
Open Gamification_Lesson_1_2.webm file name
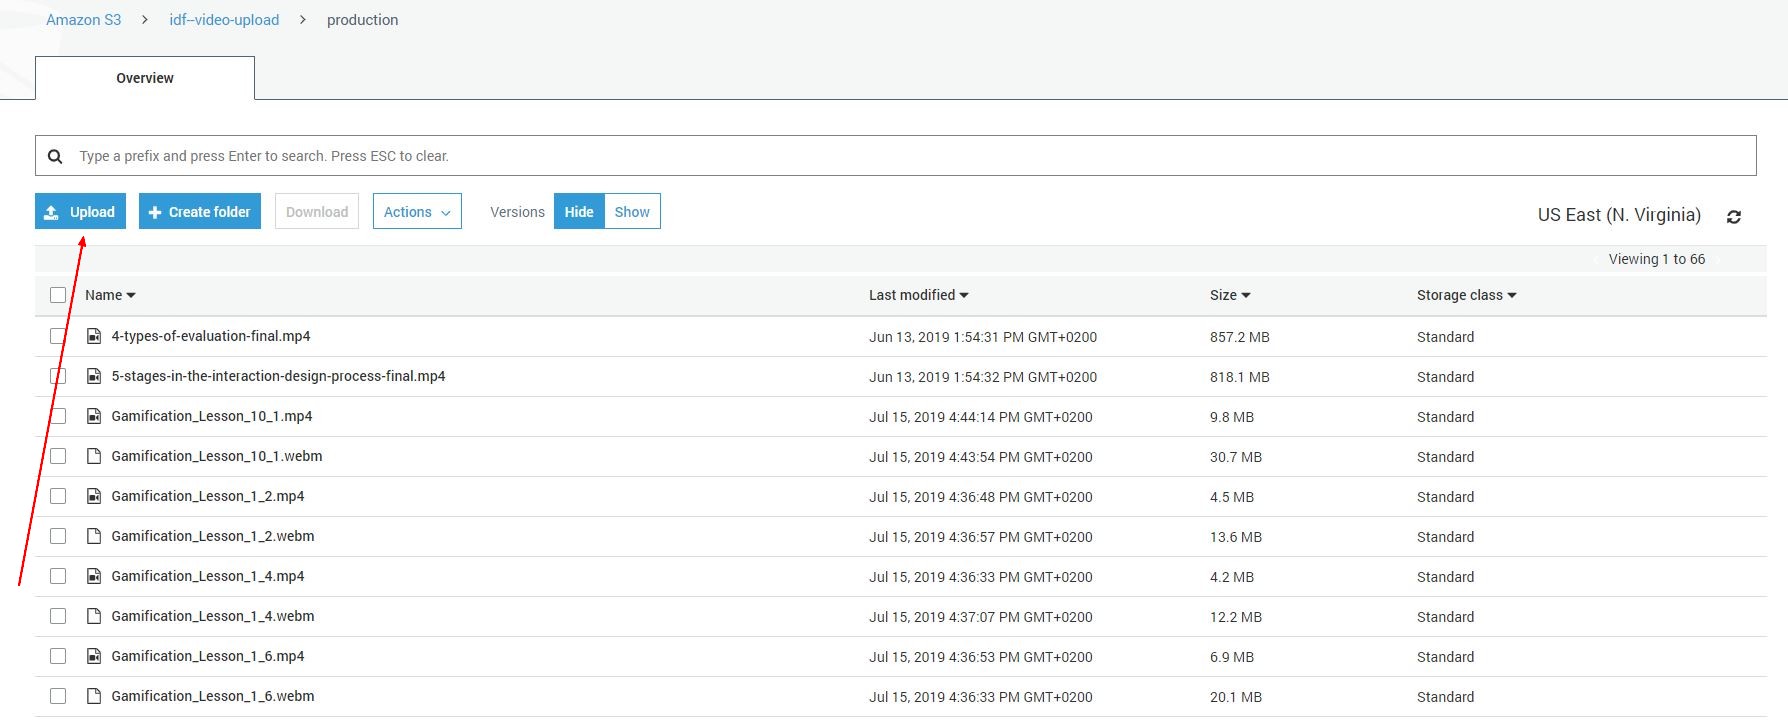[213, 536]
